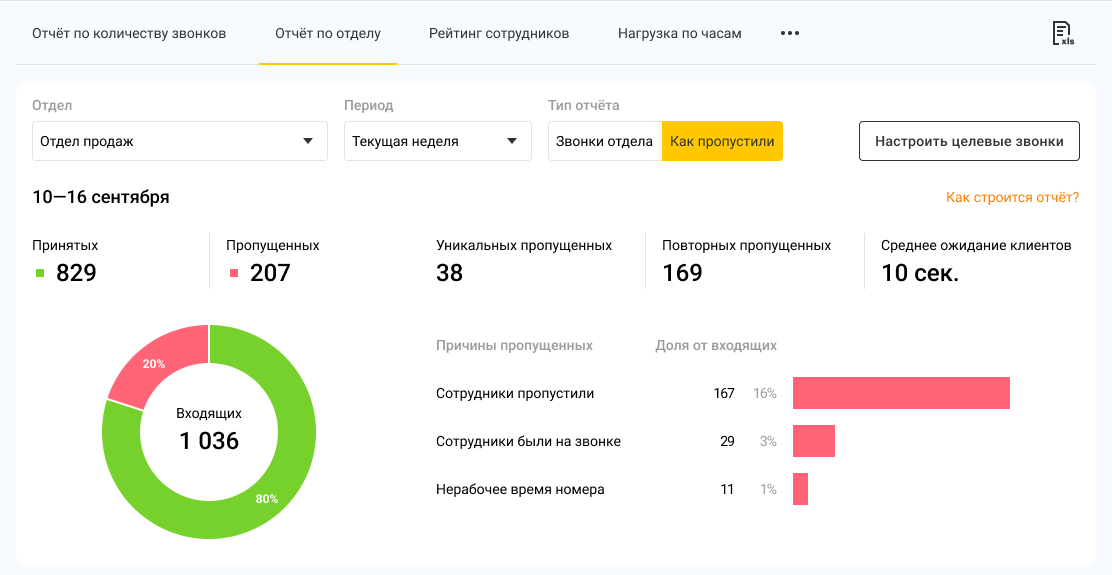Click the "Сотрудники были на звонке" bar
Screen dimensions: 1112x575
813,441
